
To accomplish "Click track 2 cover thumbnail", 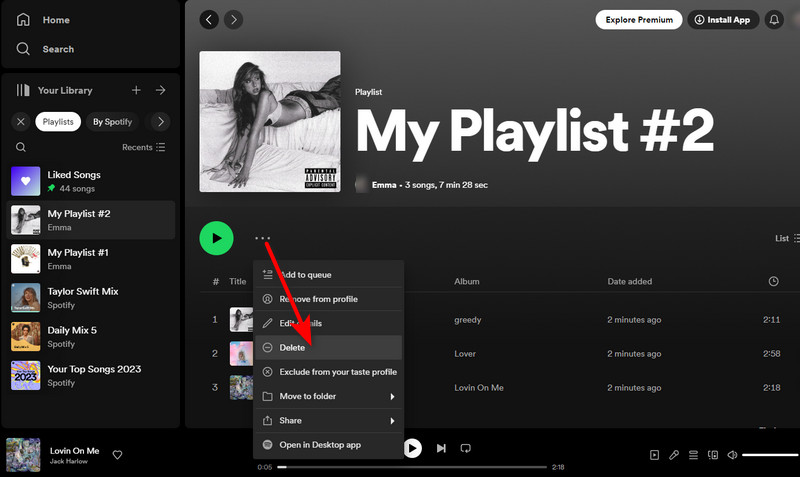I will point(241,354).
